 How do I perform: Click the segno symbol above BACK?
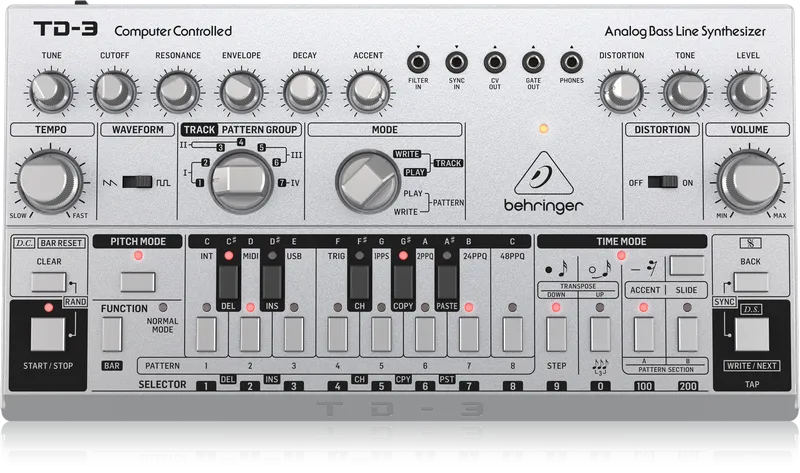pos(751,243)
